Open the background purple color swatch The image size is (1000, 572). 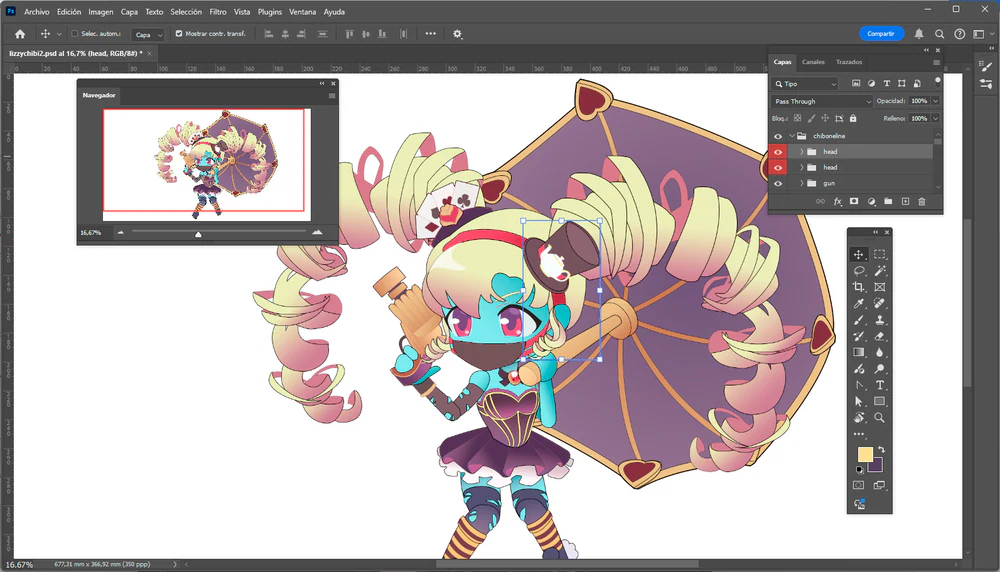tap(878, 466)
